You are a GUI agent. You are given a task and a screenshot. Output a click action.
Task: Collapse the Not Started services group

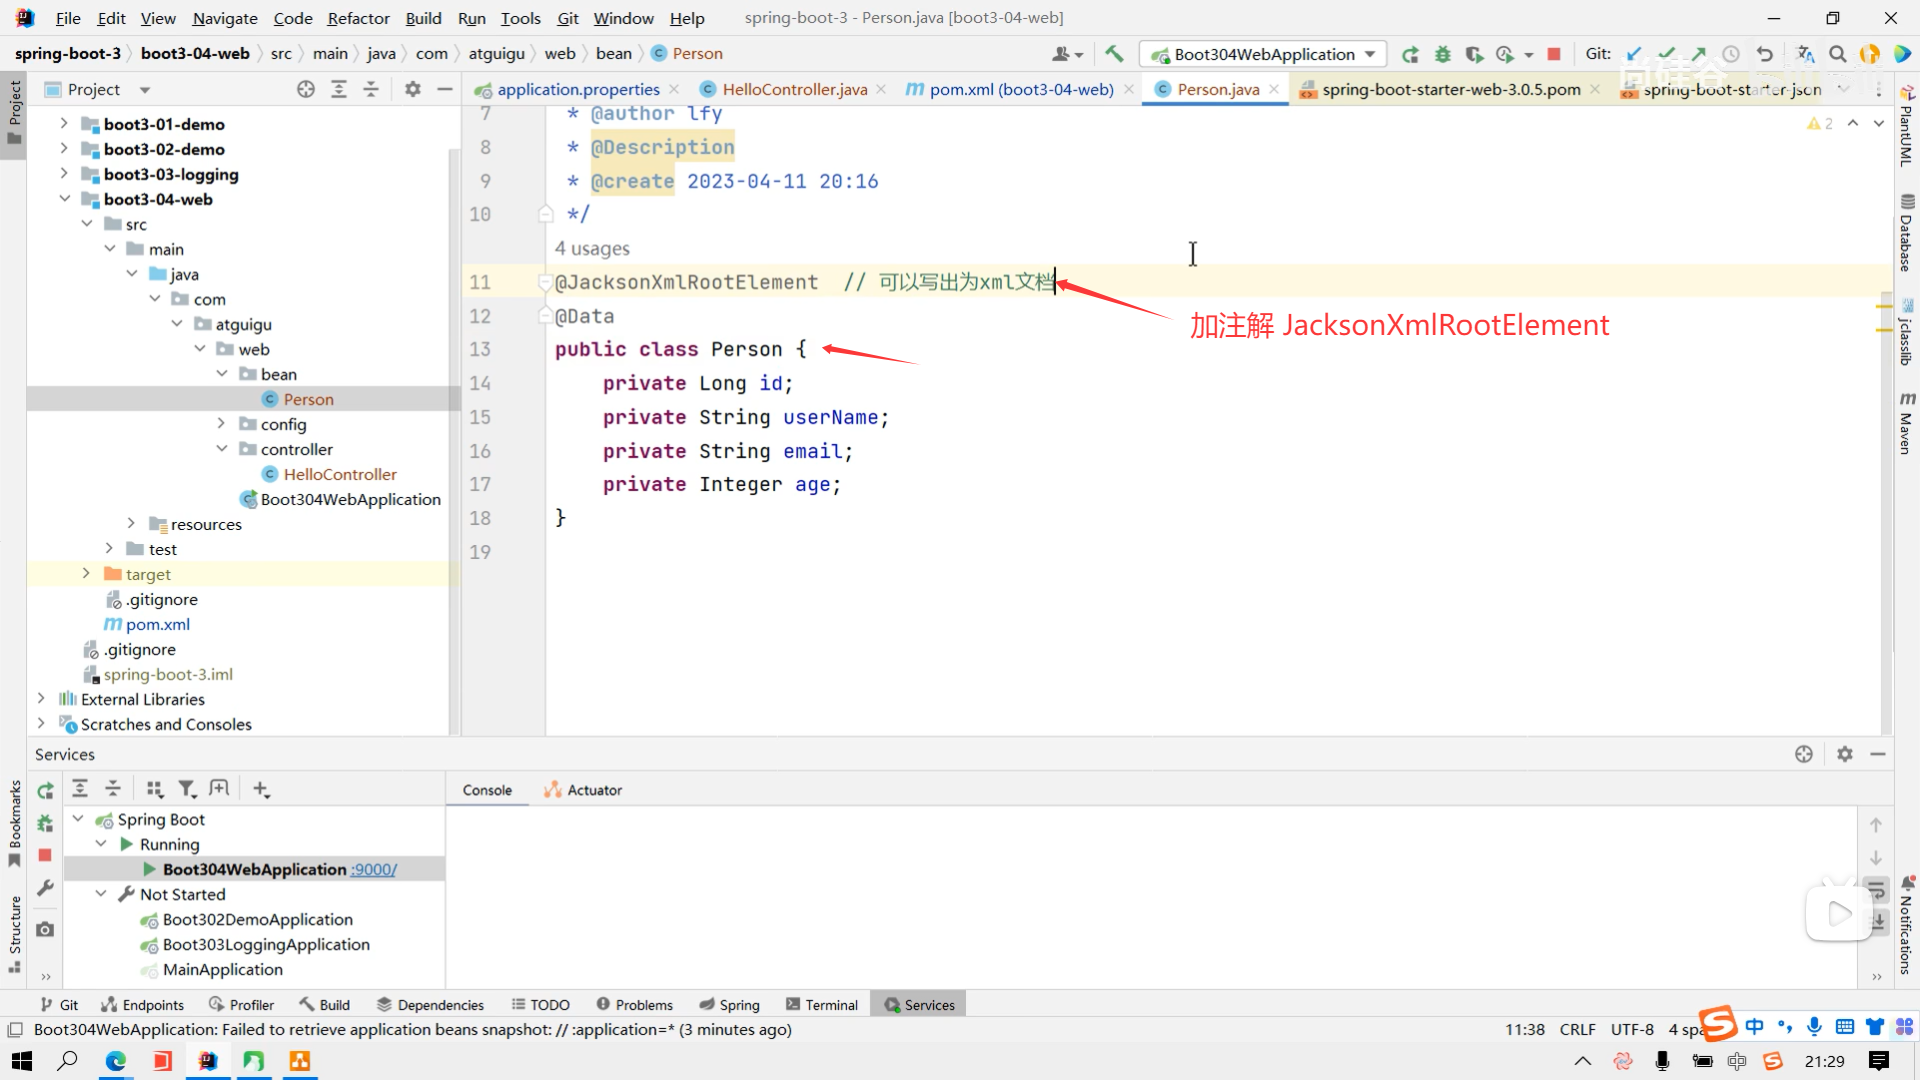pyautogui.click(x=101, y=894)
